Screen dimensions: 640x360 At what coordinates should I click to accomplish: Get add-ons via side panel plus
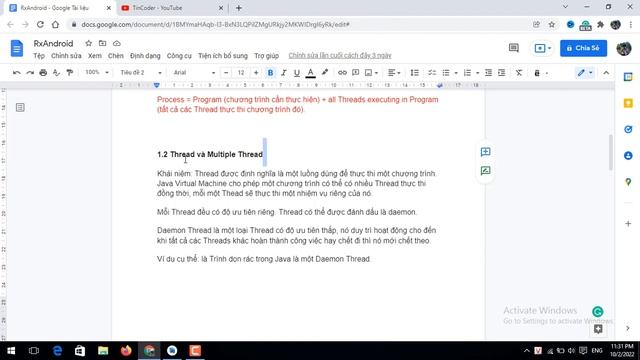[x=628, y=224]
